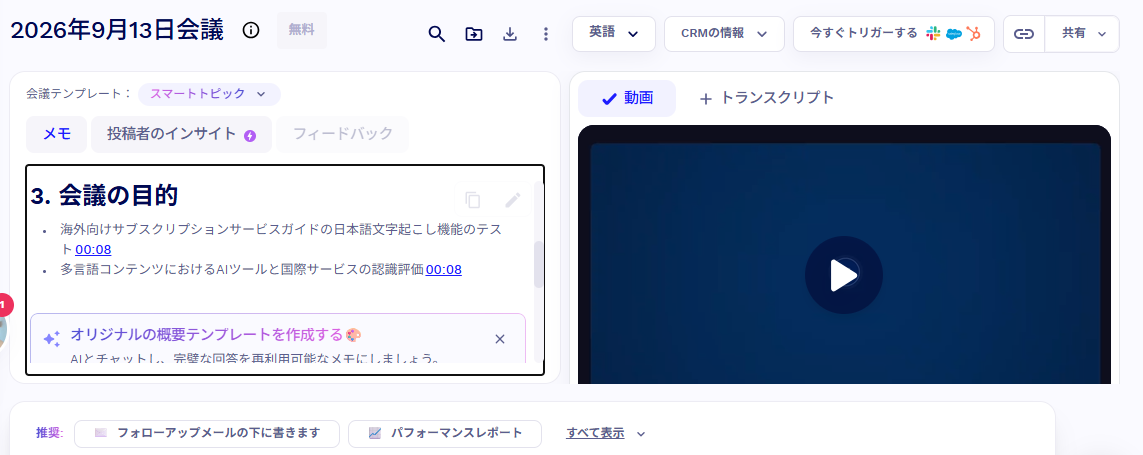Click フォローアップメールの下に書きます suggestion
Screen dimensions: 1143x455
pos(207,433)
